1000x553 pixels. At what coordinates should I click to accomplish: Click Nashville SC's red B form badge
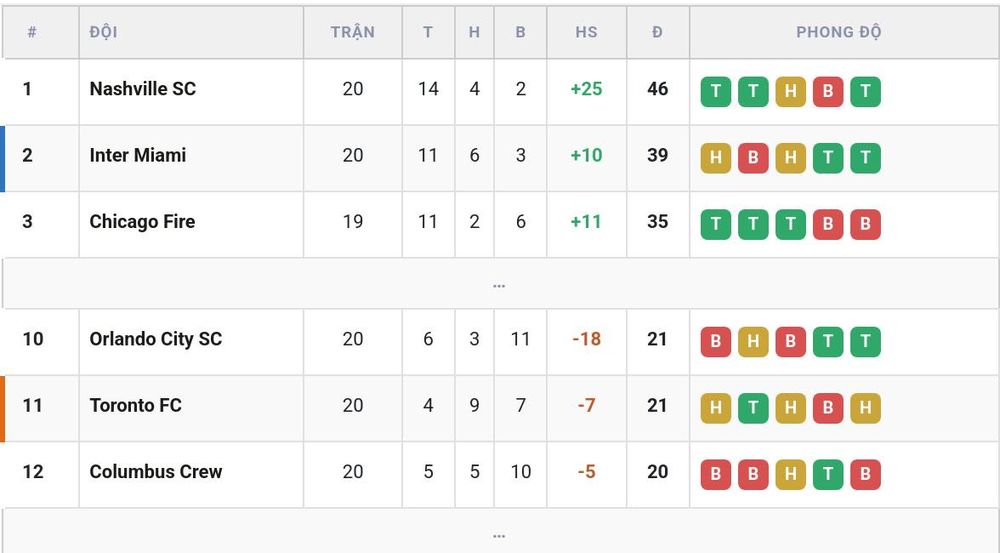(828, 91)
